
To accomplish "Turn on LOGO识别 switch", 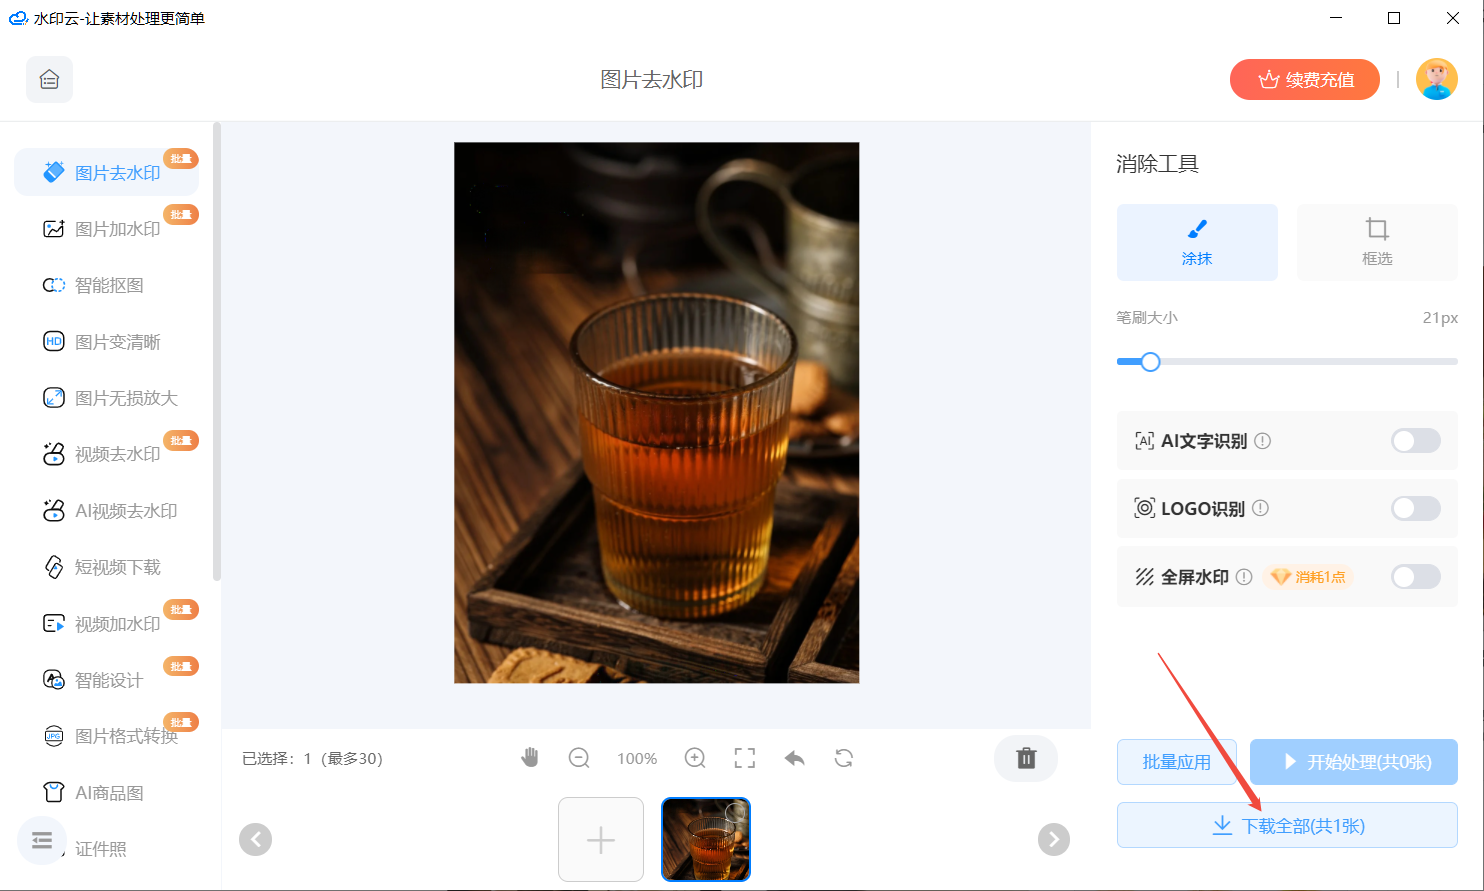I will (x=1415, y=509).
